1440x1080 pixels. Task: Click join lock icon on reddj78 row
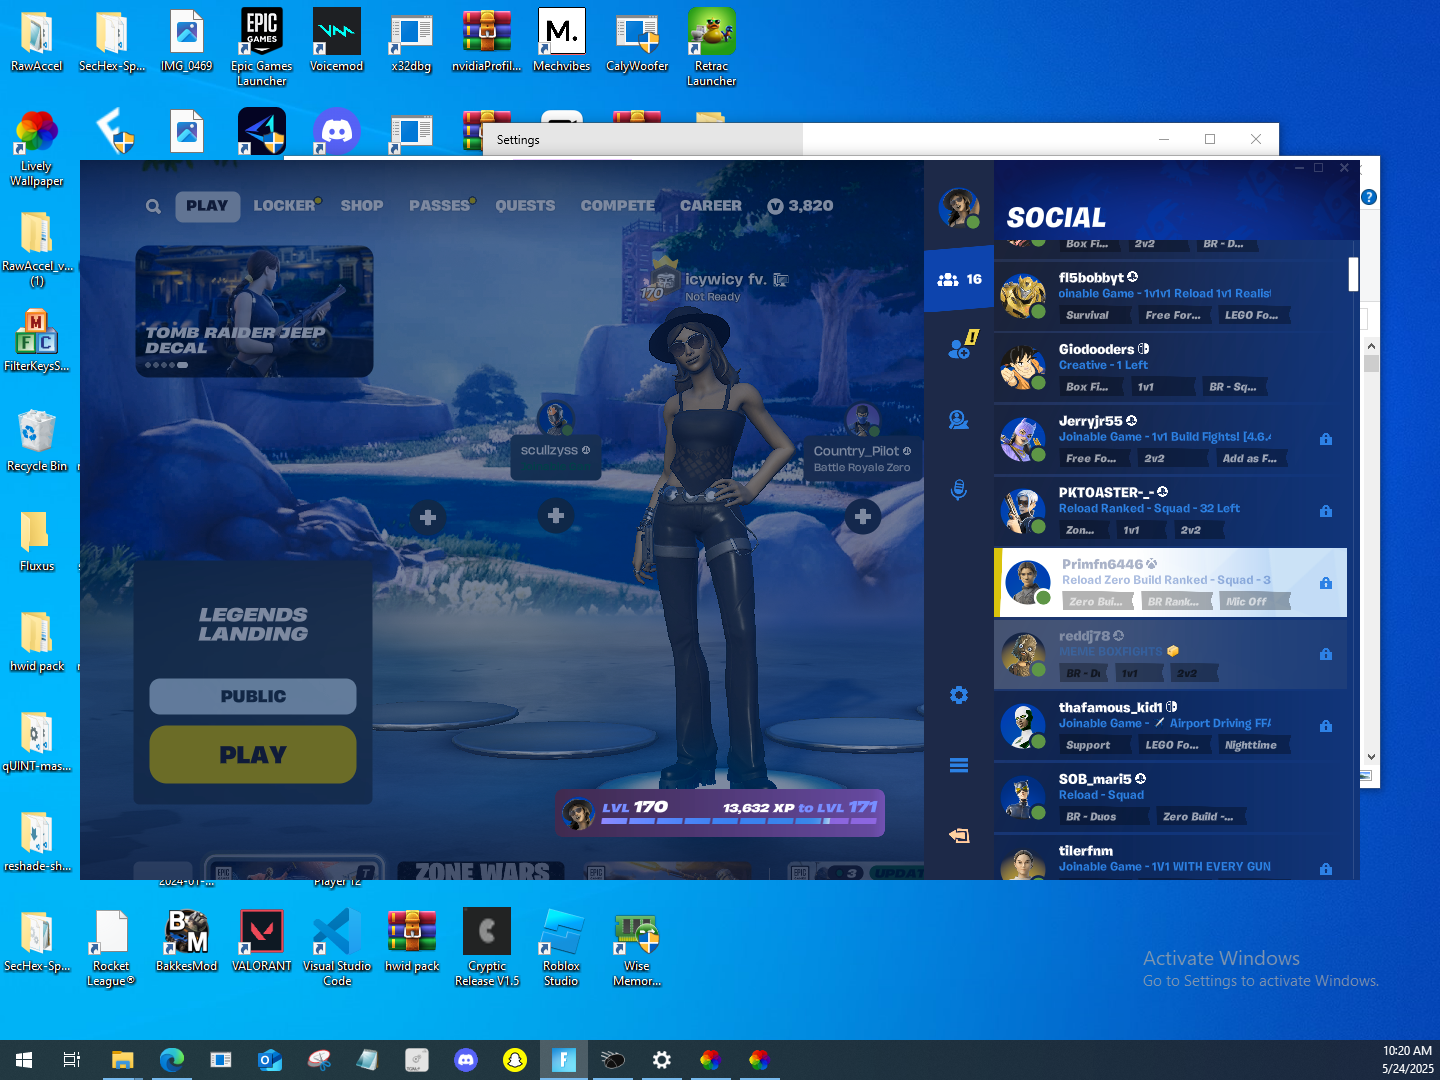(x=1326, y=654)
